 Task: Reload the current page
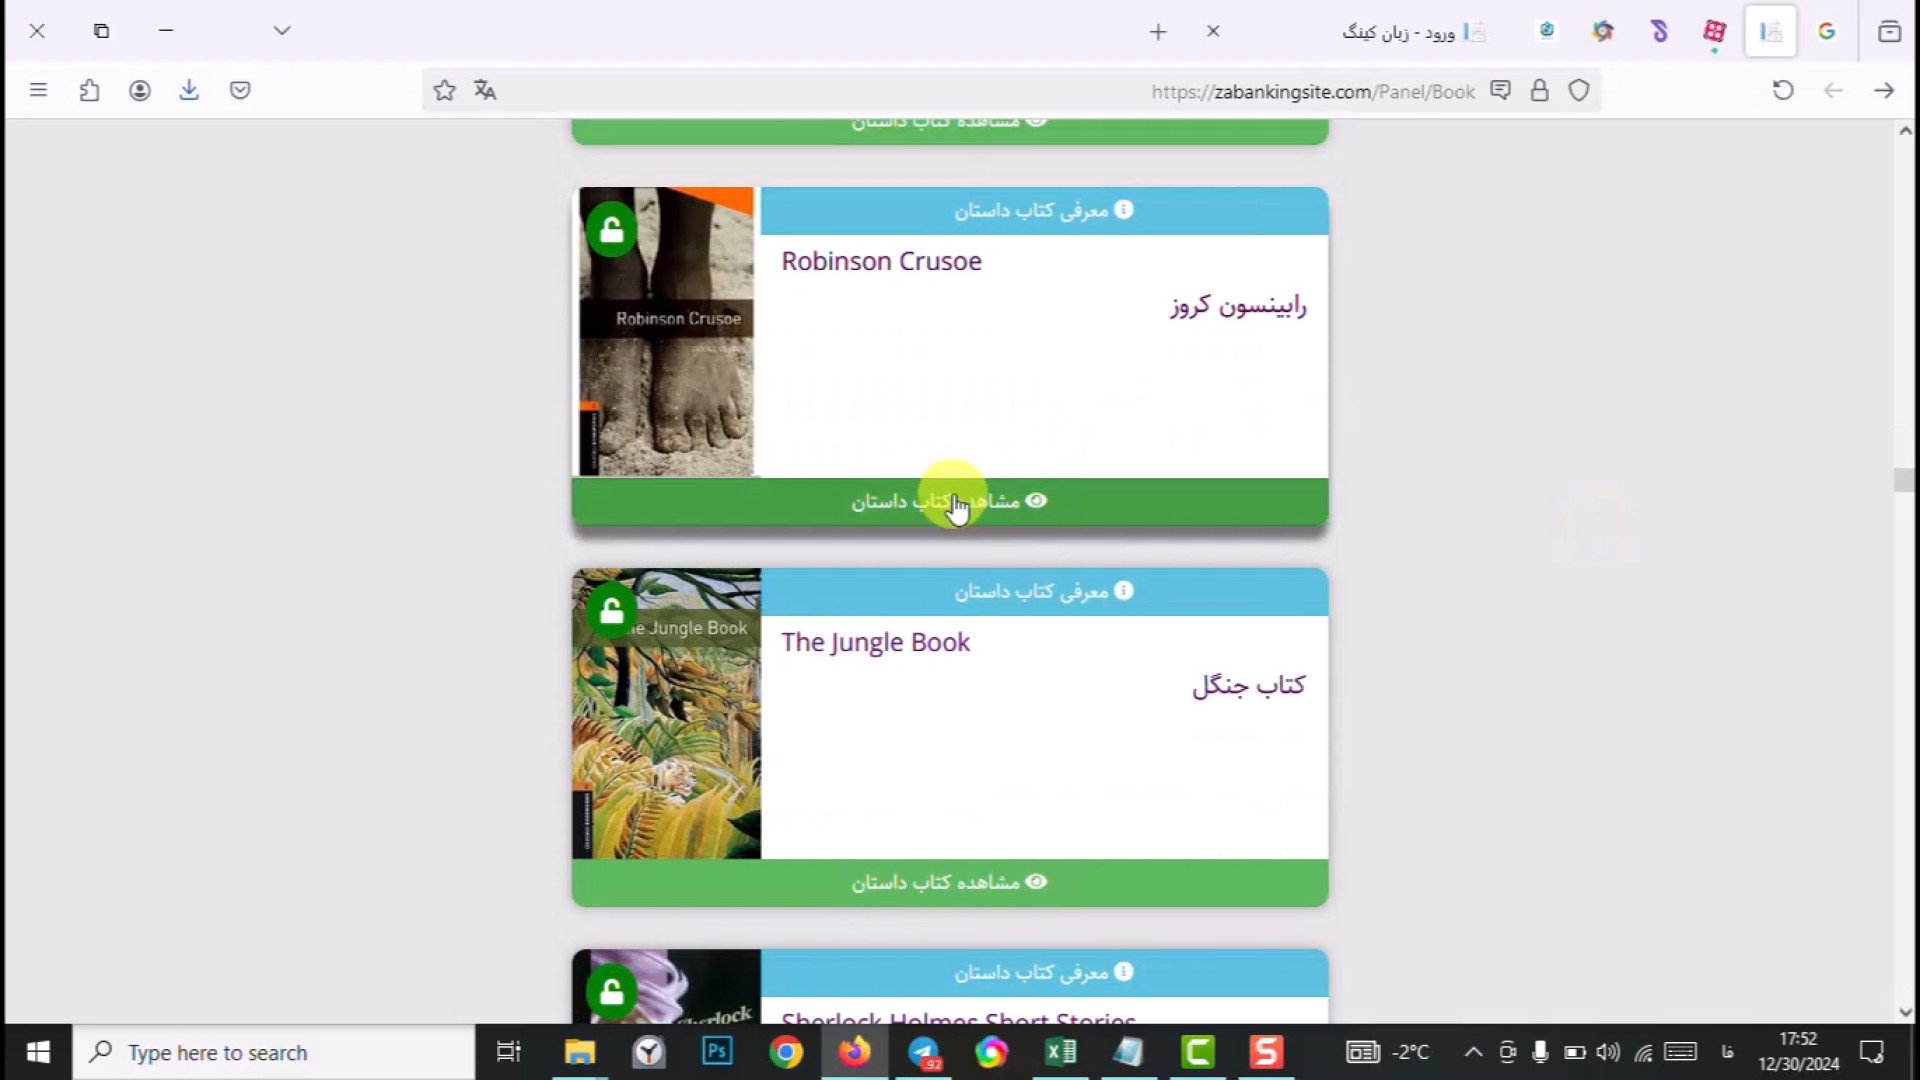point(1783,90)
